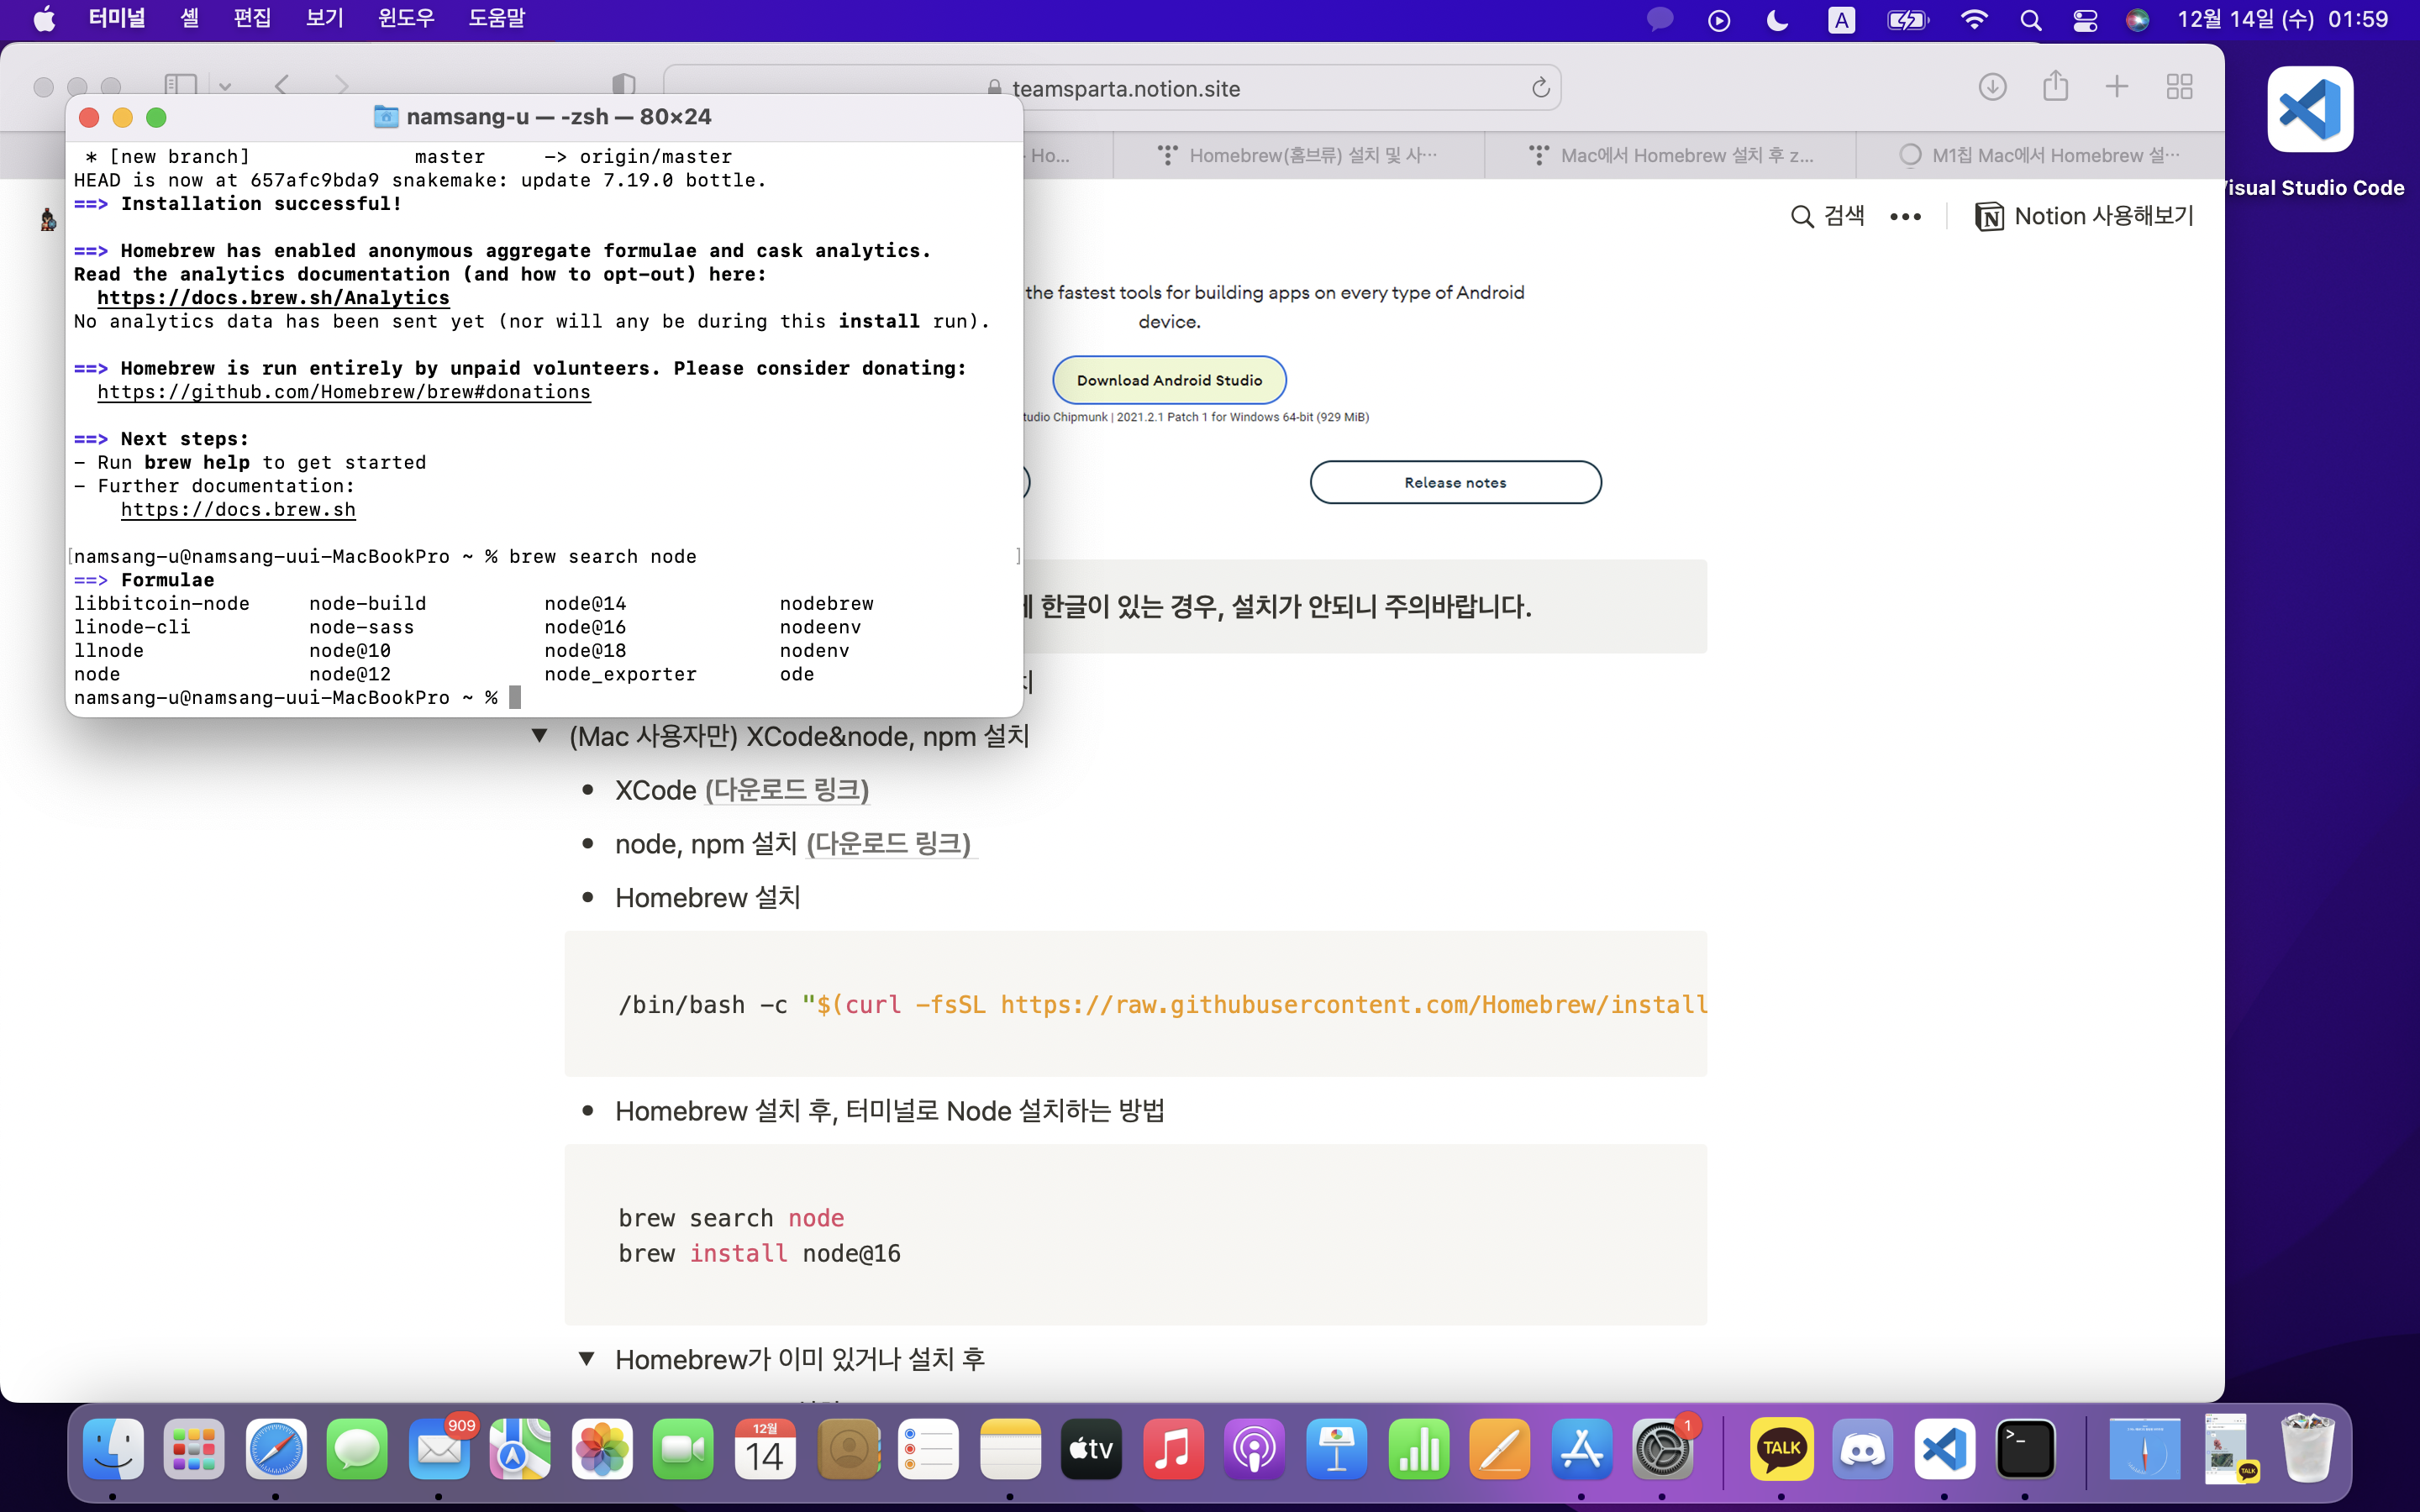Image resolution: width=2420 pixels, height=1512 pixels.
Task: Open Apple TV from the Dock
Action: click(1091, 1448)
